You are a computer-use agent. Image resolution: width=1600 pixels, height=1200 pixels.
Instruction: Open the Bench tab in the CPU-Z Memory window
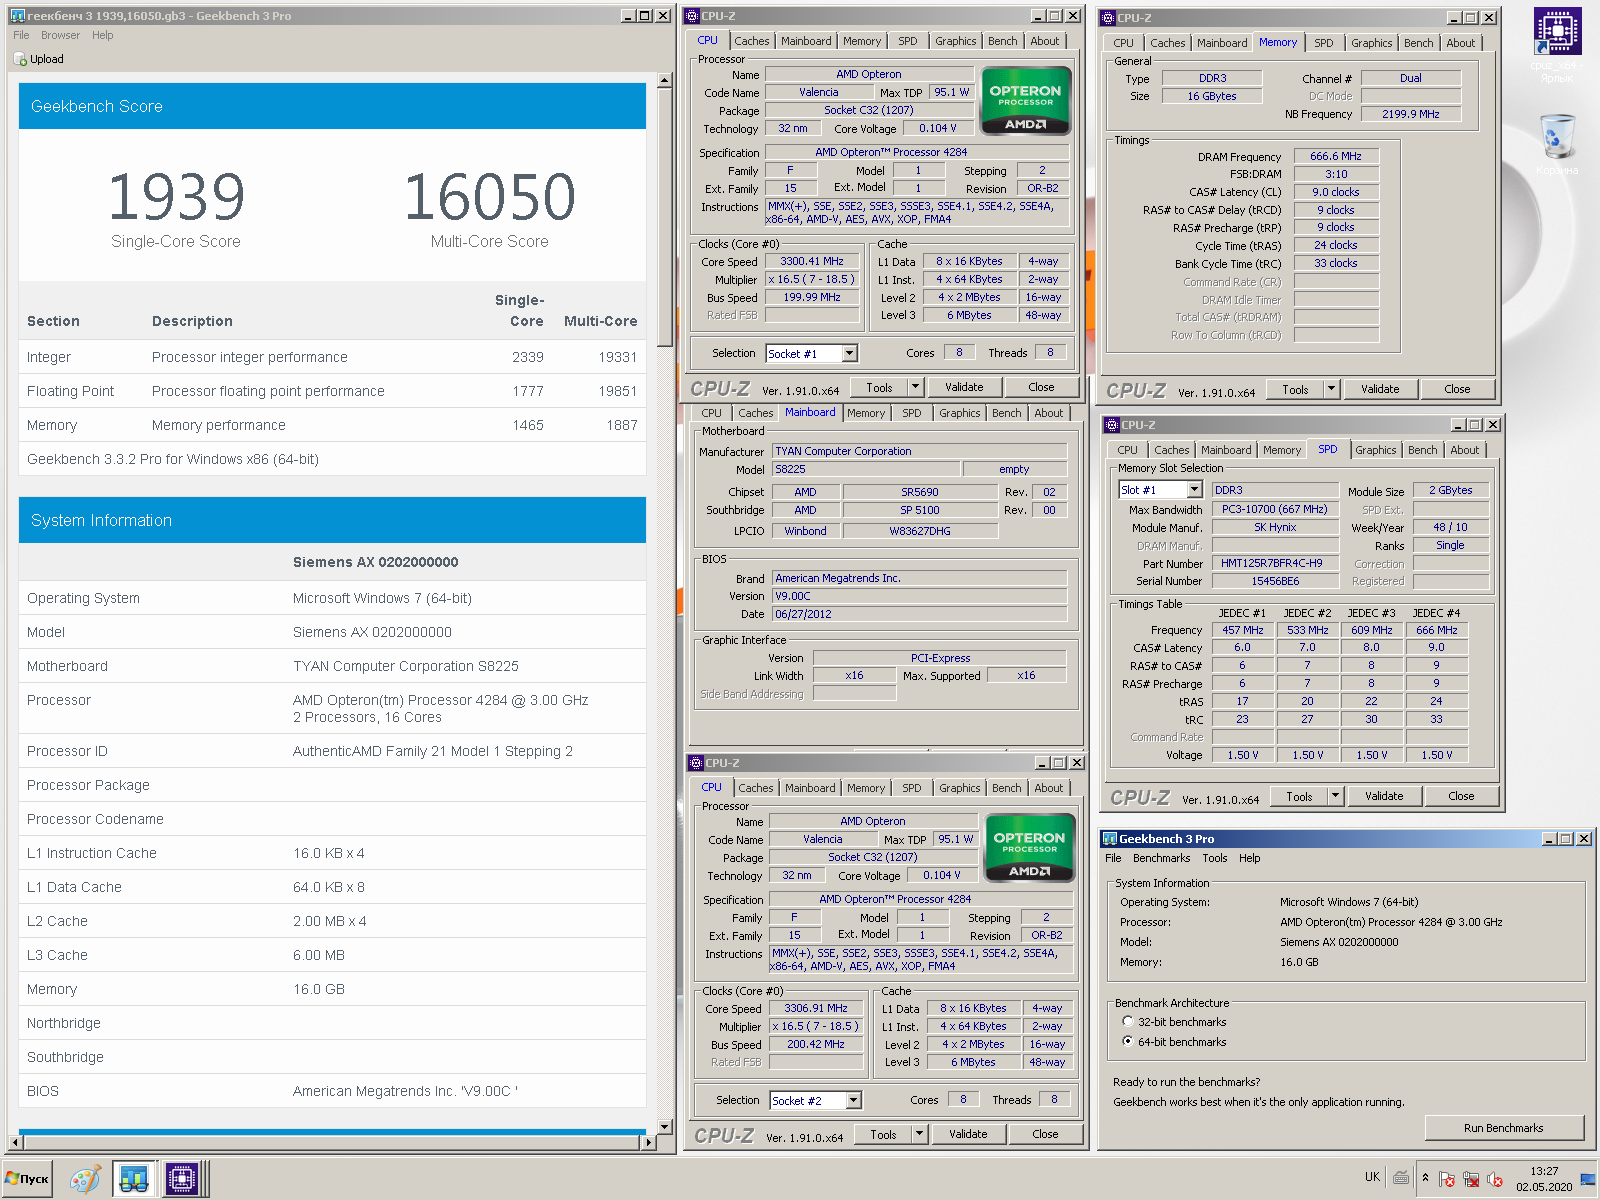click(1418, 43)
